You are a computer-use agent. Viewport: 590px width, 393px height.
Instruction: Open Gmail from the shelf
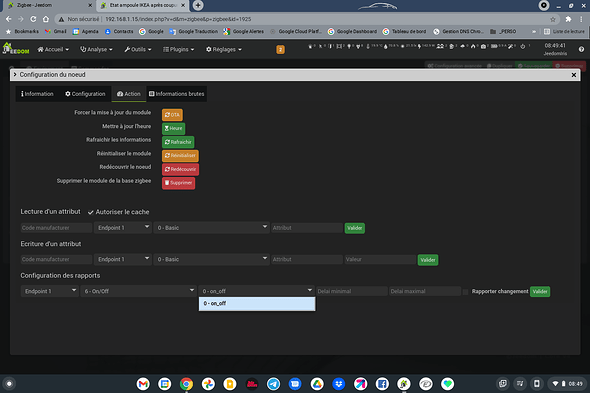[x=143, y=384]
